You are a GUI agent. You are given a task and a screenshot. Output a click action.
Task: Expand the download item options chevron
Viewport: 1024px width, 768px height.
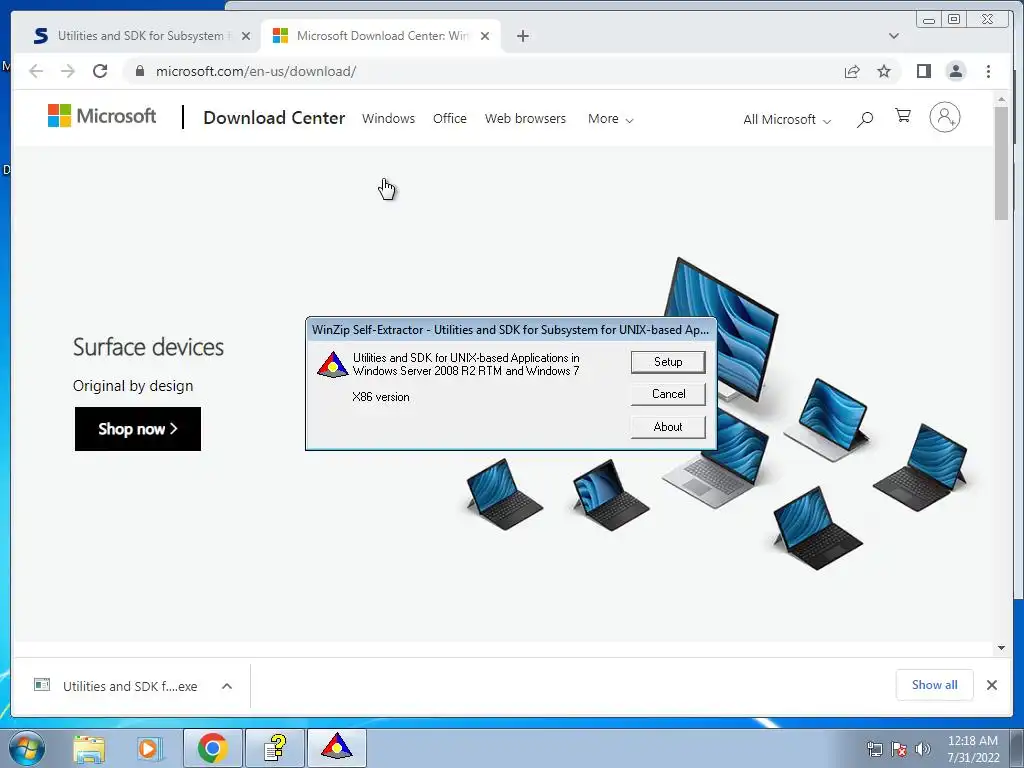tap(227, 686)
